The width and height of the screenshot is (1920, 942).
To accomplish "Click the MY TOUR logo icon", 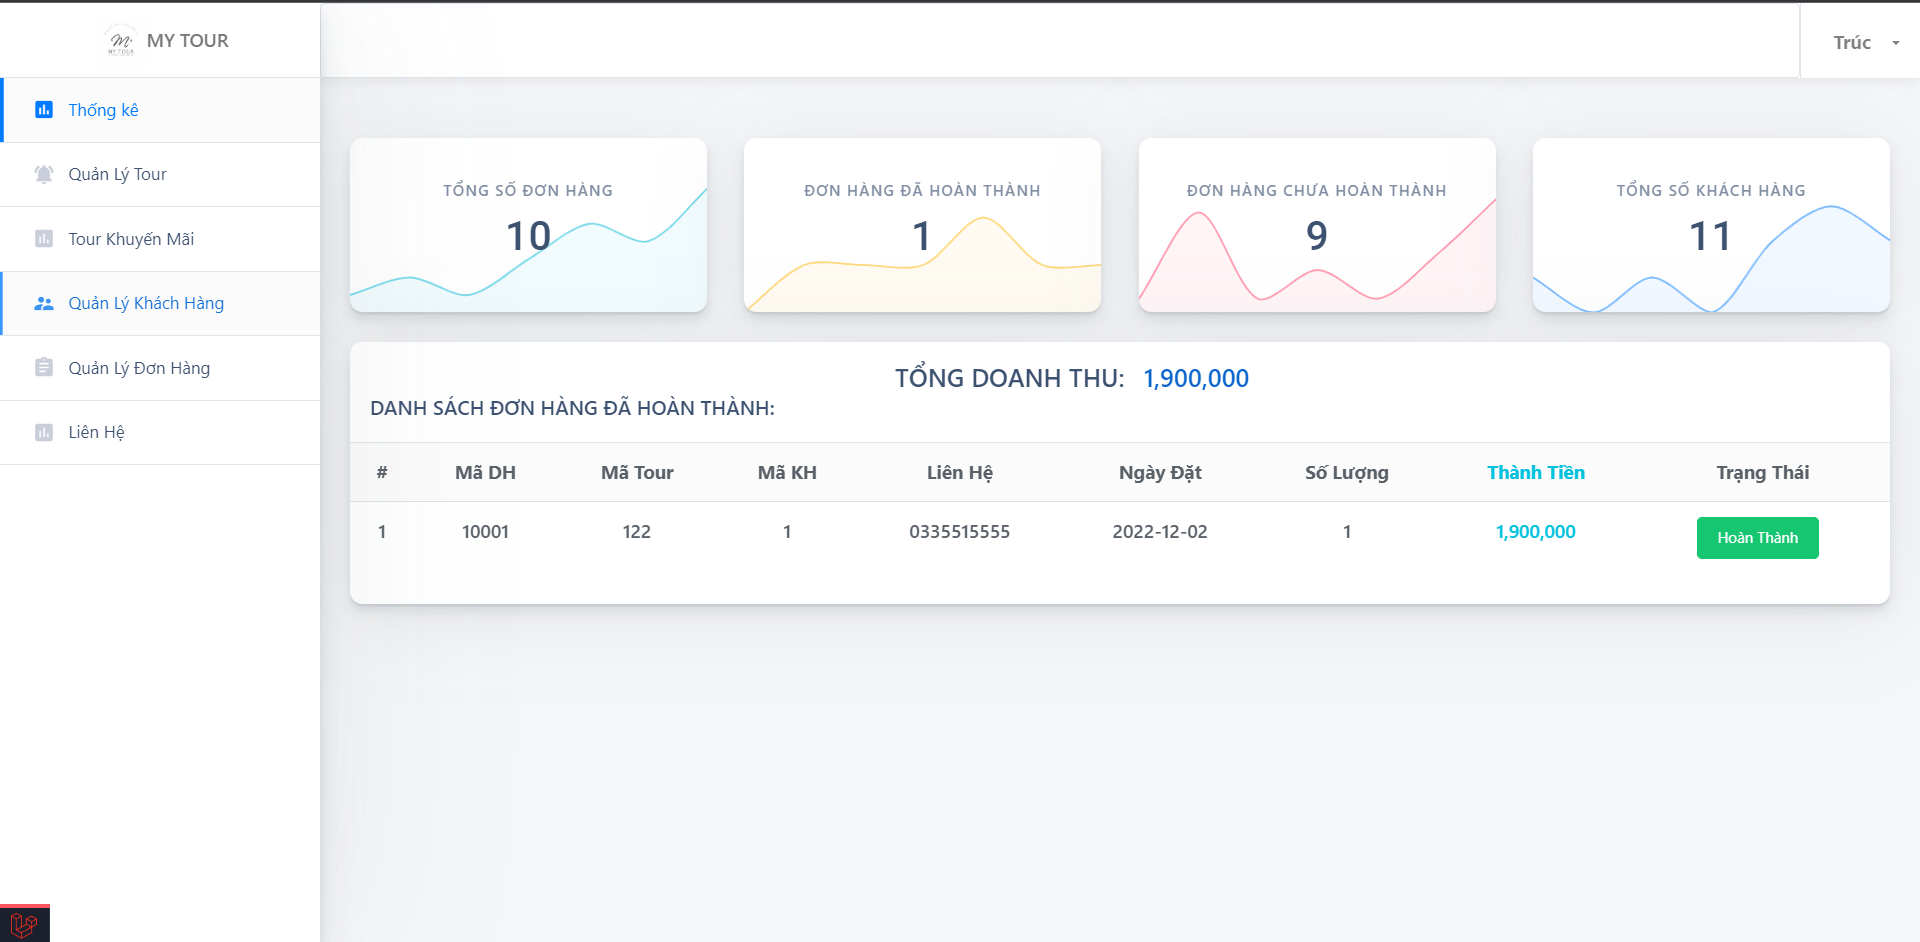I will point(120,40).
